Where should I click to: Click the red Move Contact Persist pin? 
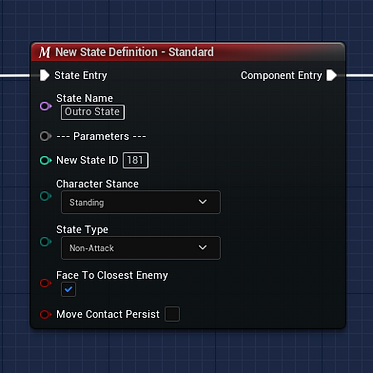[45, 314]
